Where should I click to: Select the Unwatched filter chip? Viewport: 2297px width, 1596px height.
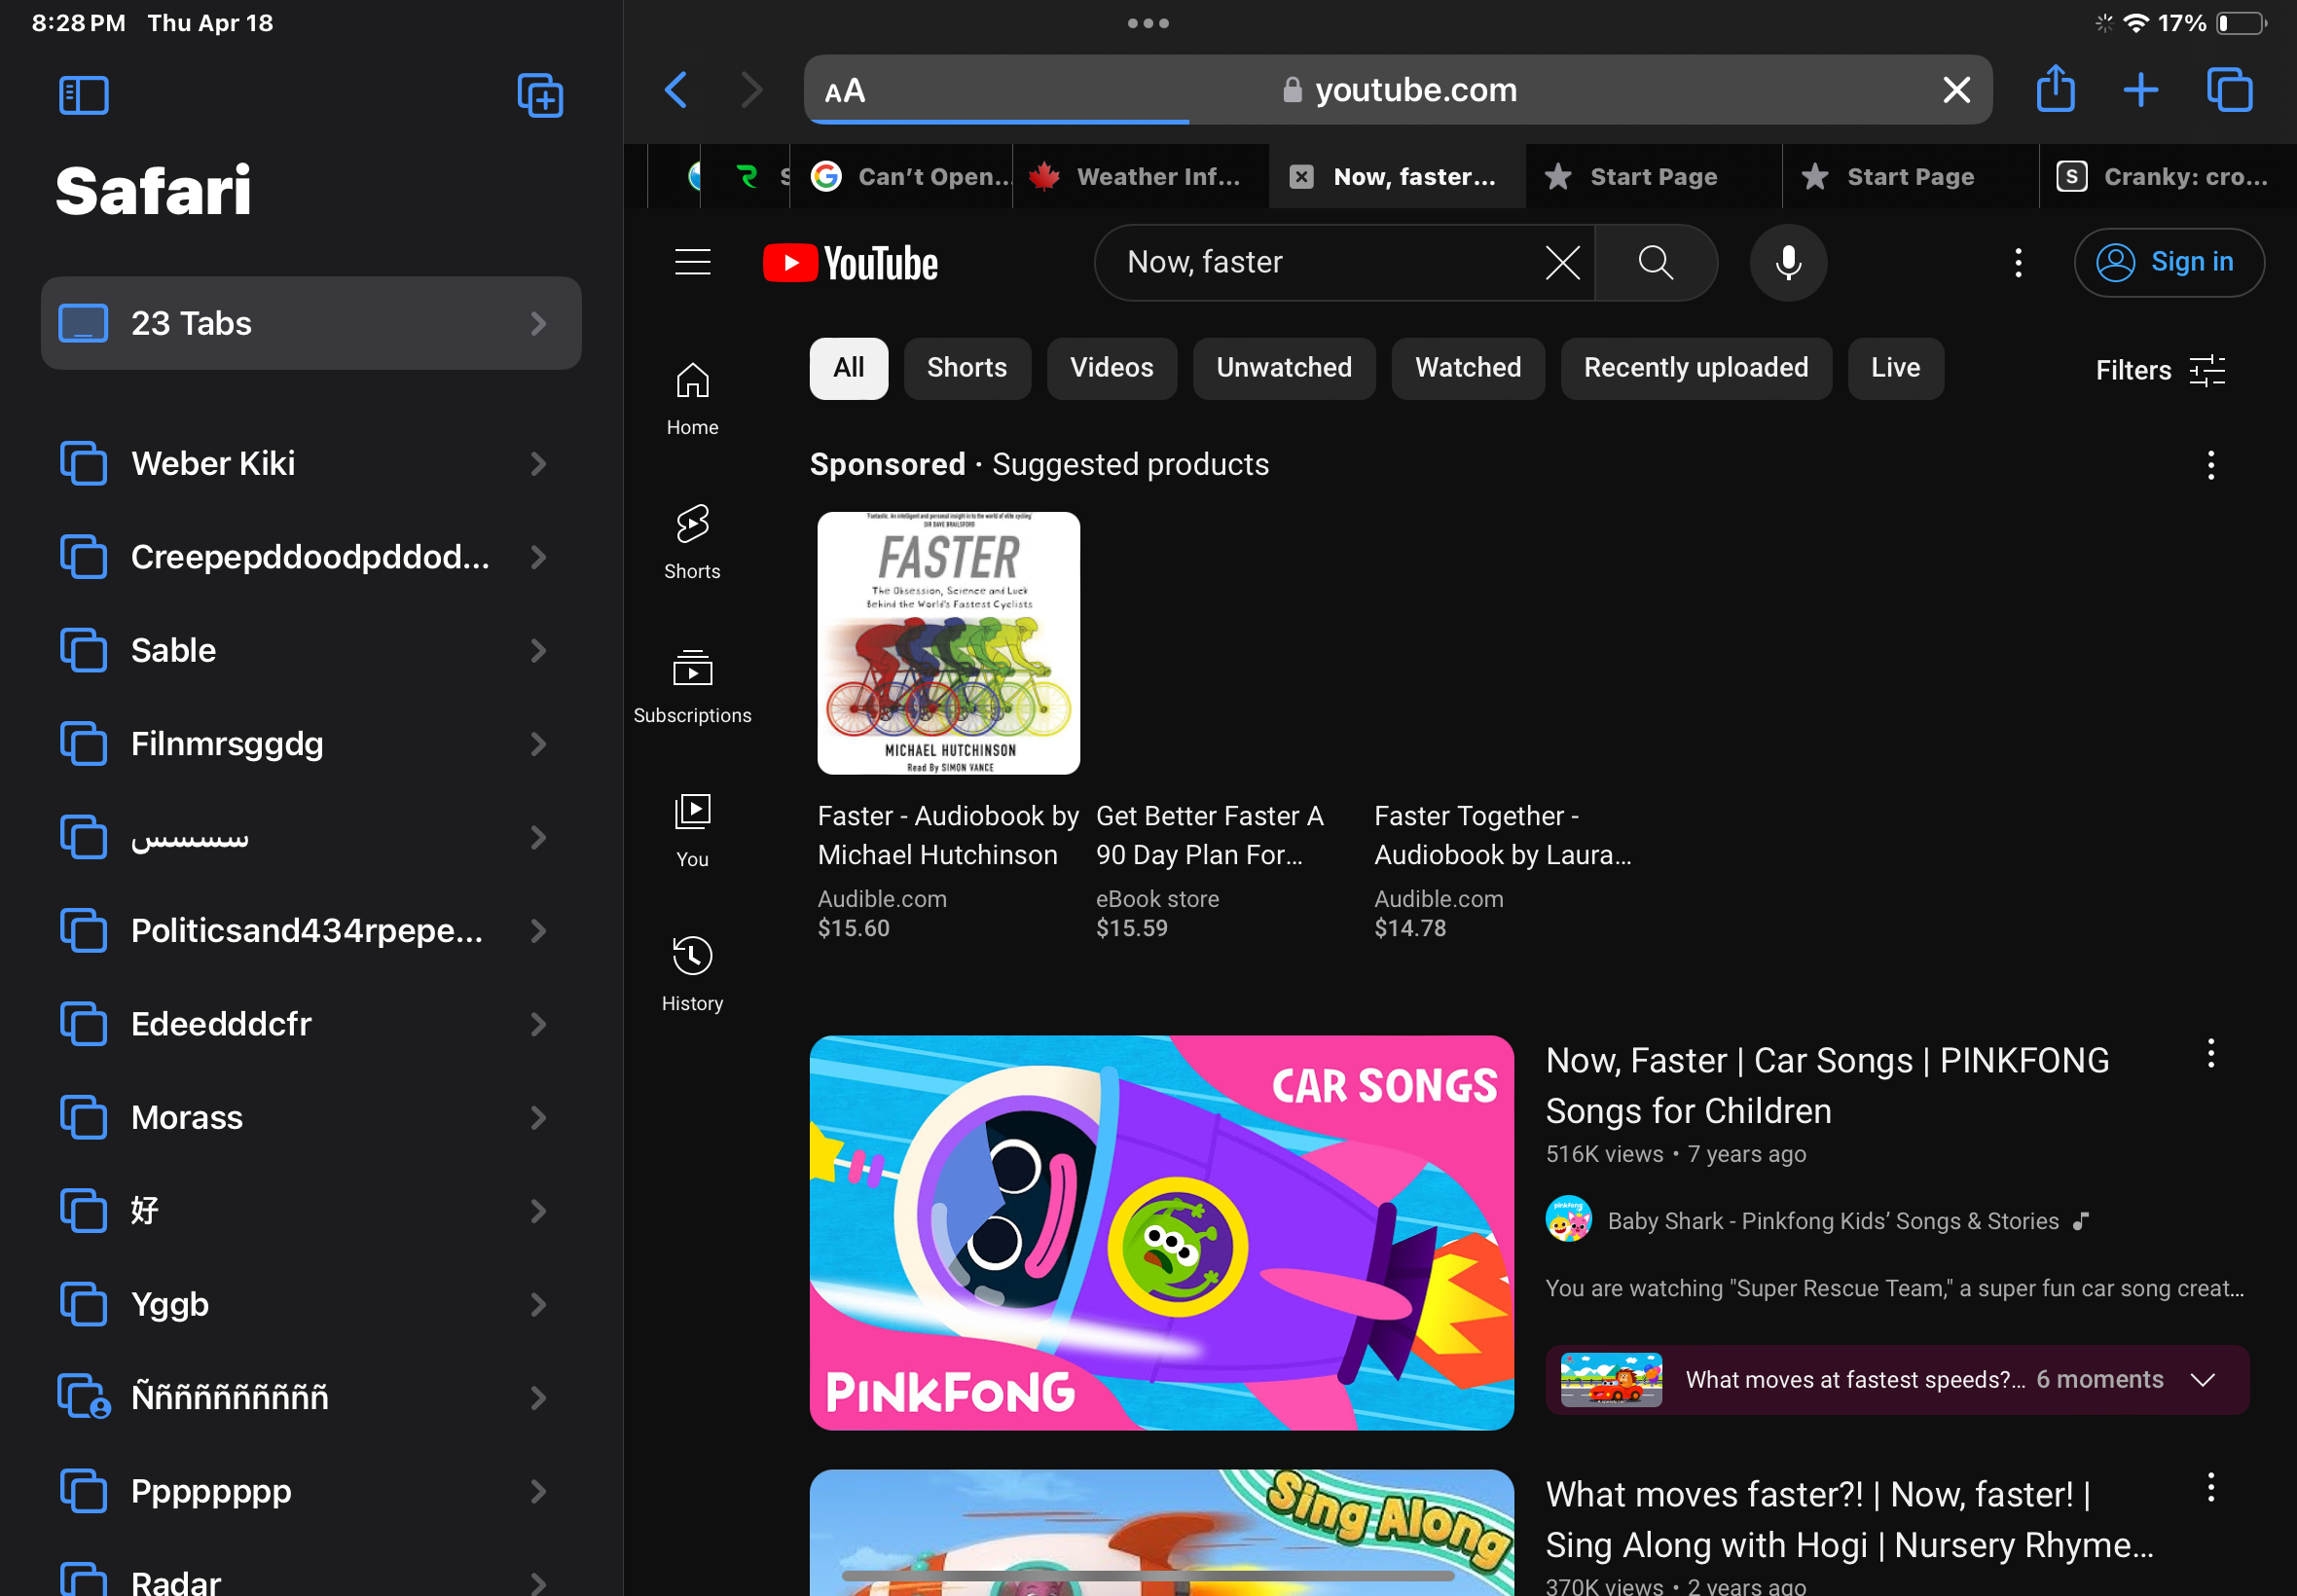pyautogui.click(x=1283, y=368)
